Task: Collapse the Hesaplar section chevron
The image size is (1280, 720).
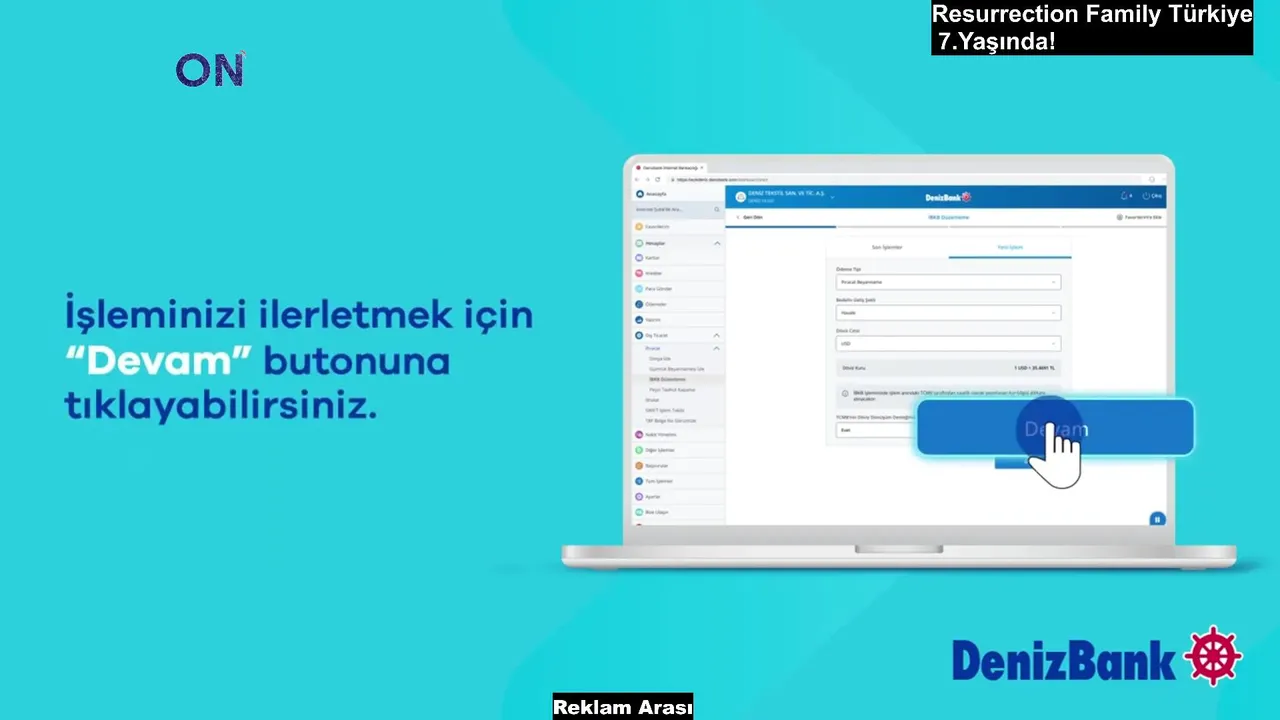Action: click(x=717, y=243)
